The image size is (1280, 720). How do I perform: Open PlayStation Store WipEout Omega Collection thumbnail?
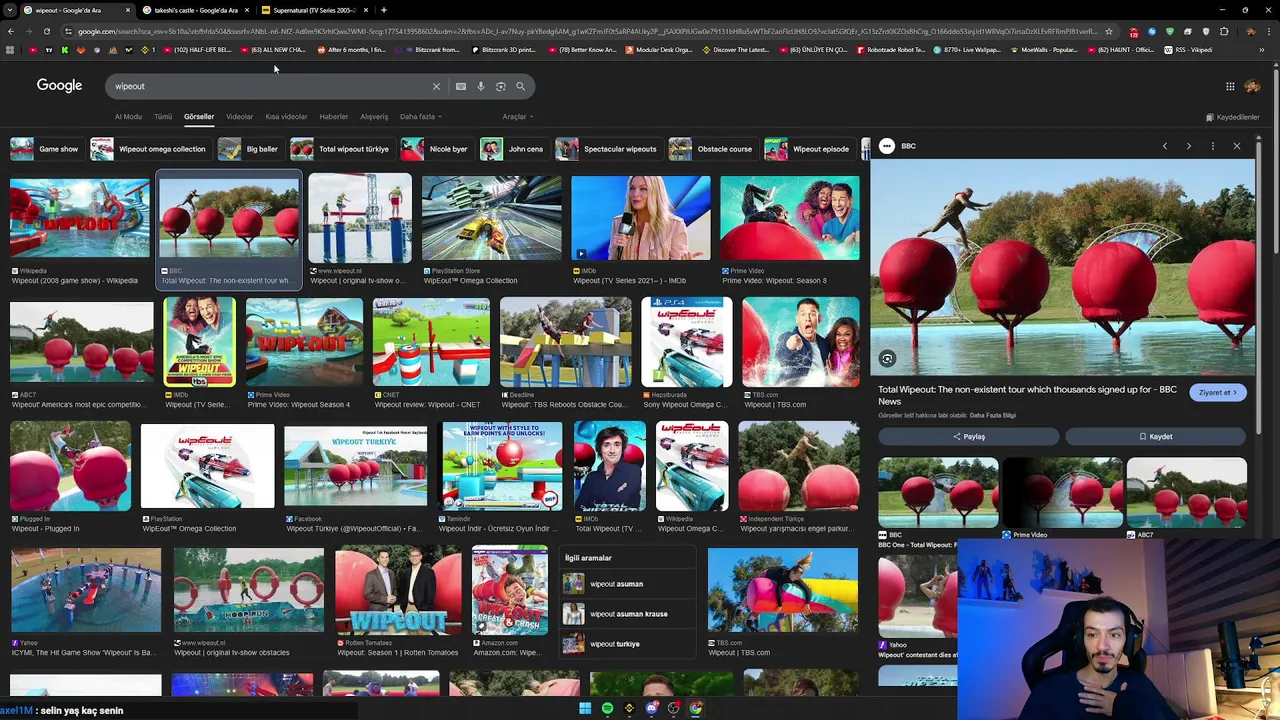[491, 218]
